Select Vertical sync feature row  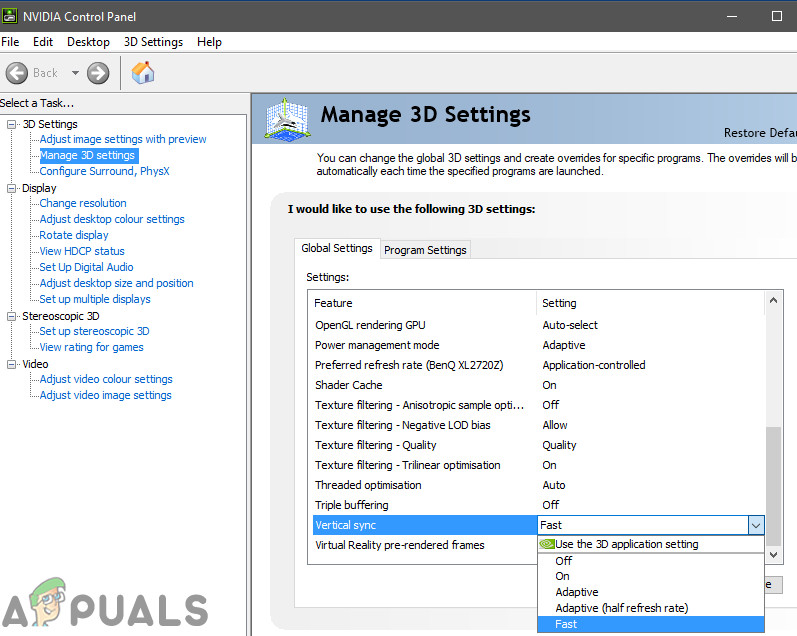tap(425, 525)
